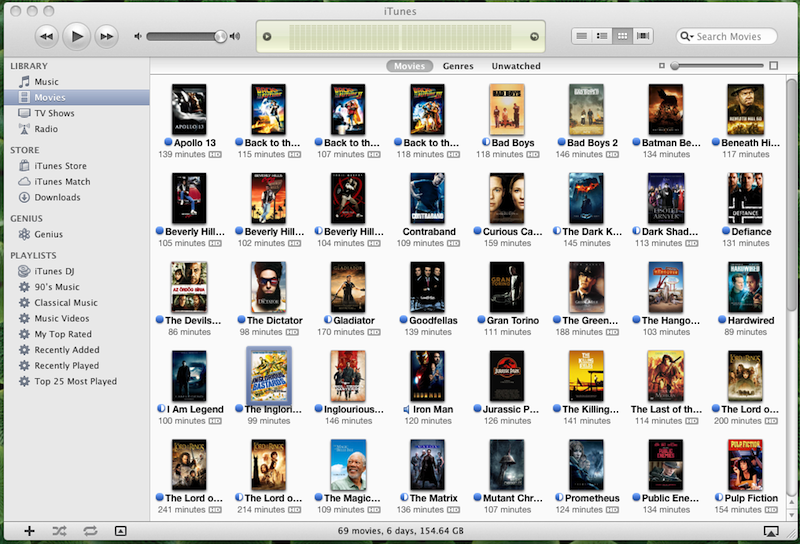This screenshot has width=800, height=544.
Task: Toggle shuffle in the bottom bar
Action: click(x=59, y=531)
